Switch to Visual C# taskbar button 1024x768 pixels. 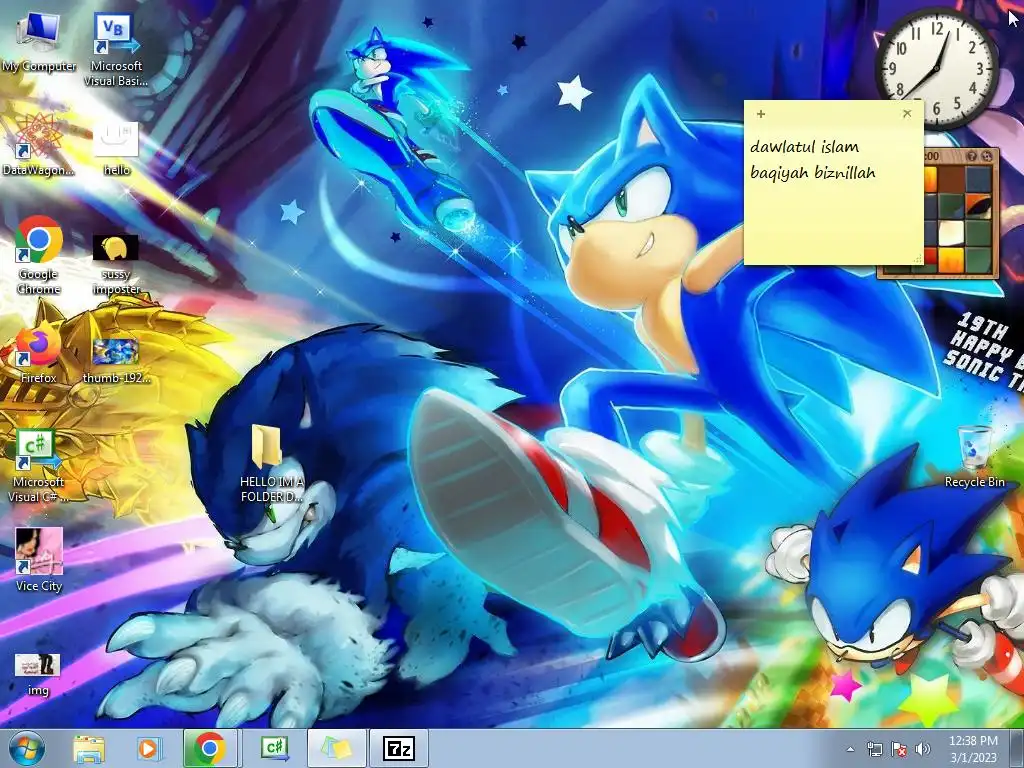[275, 748]
